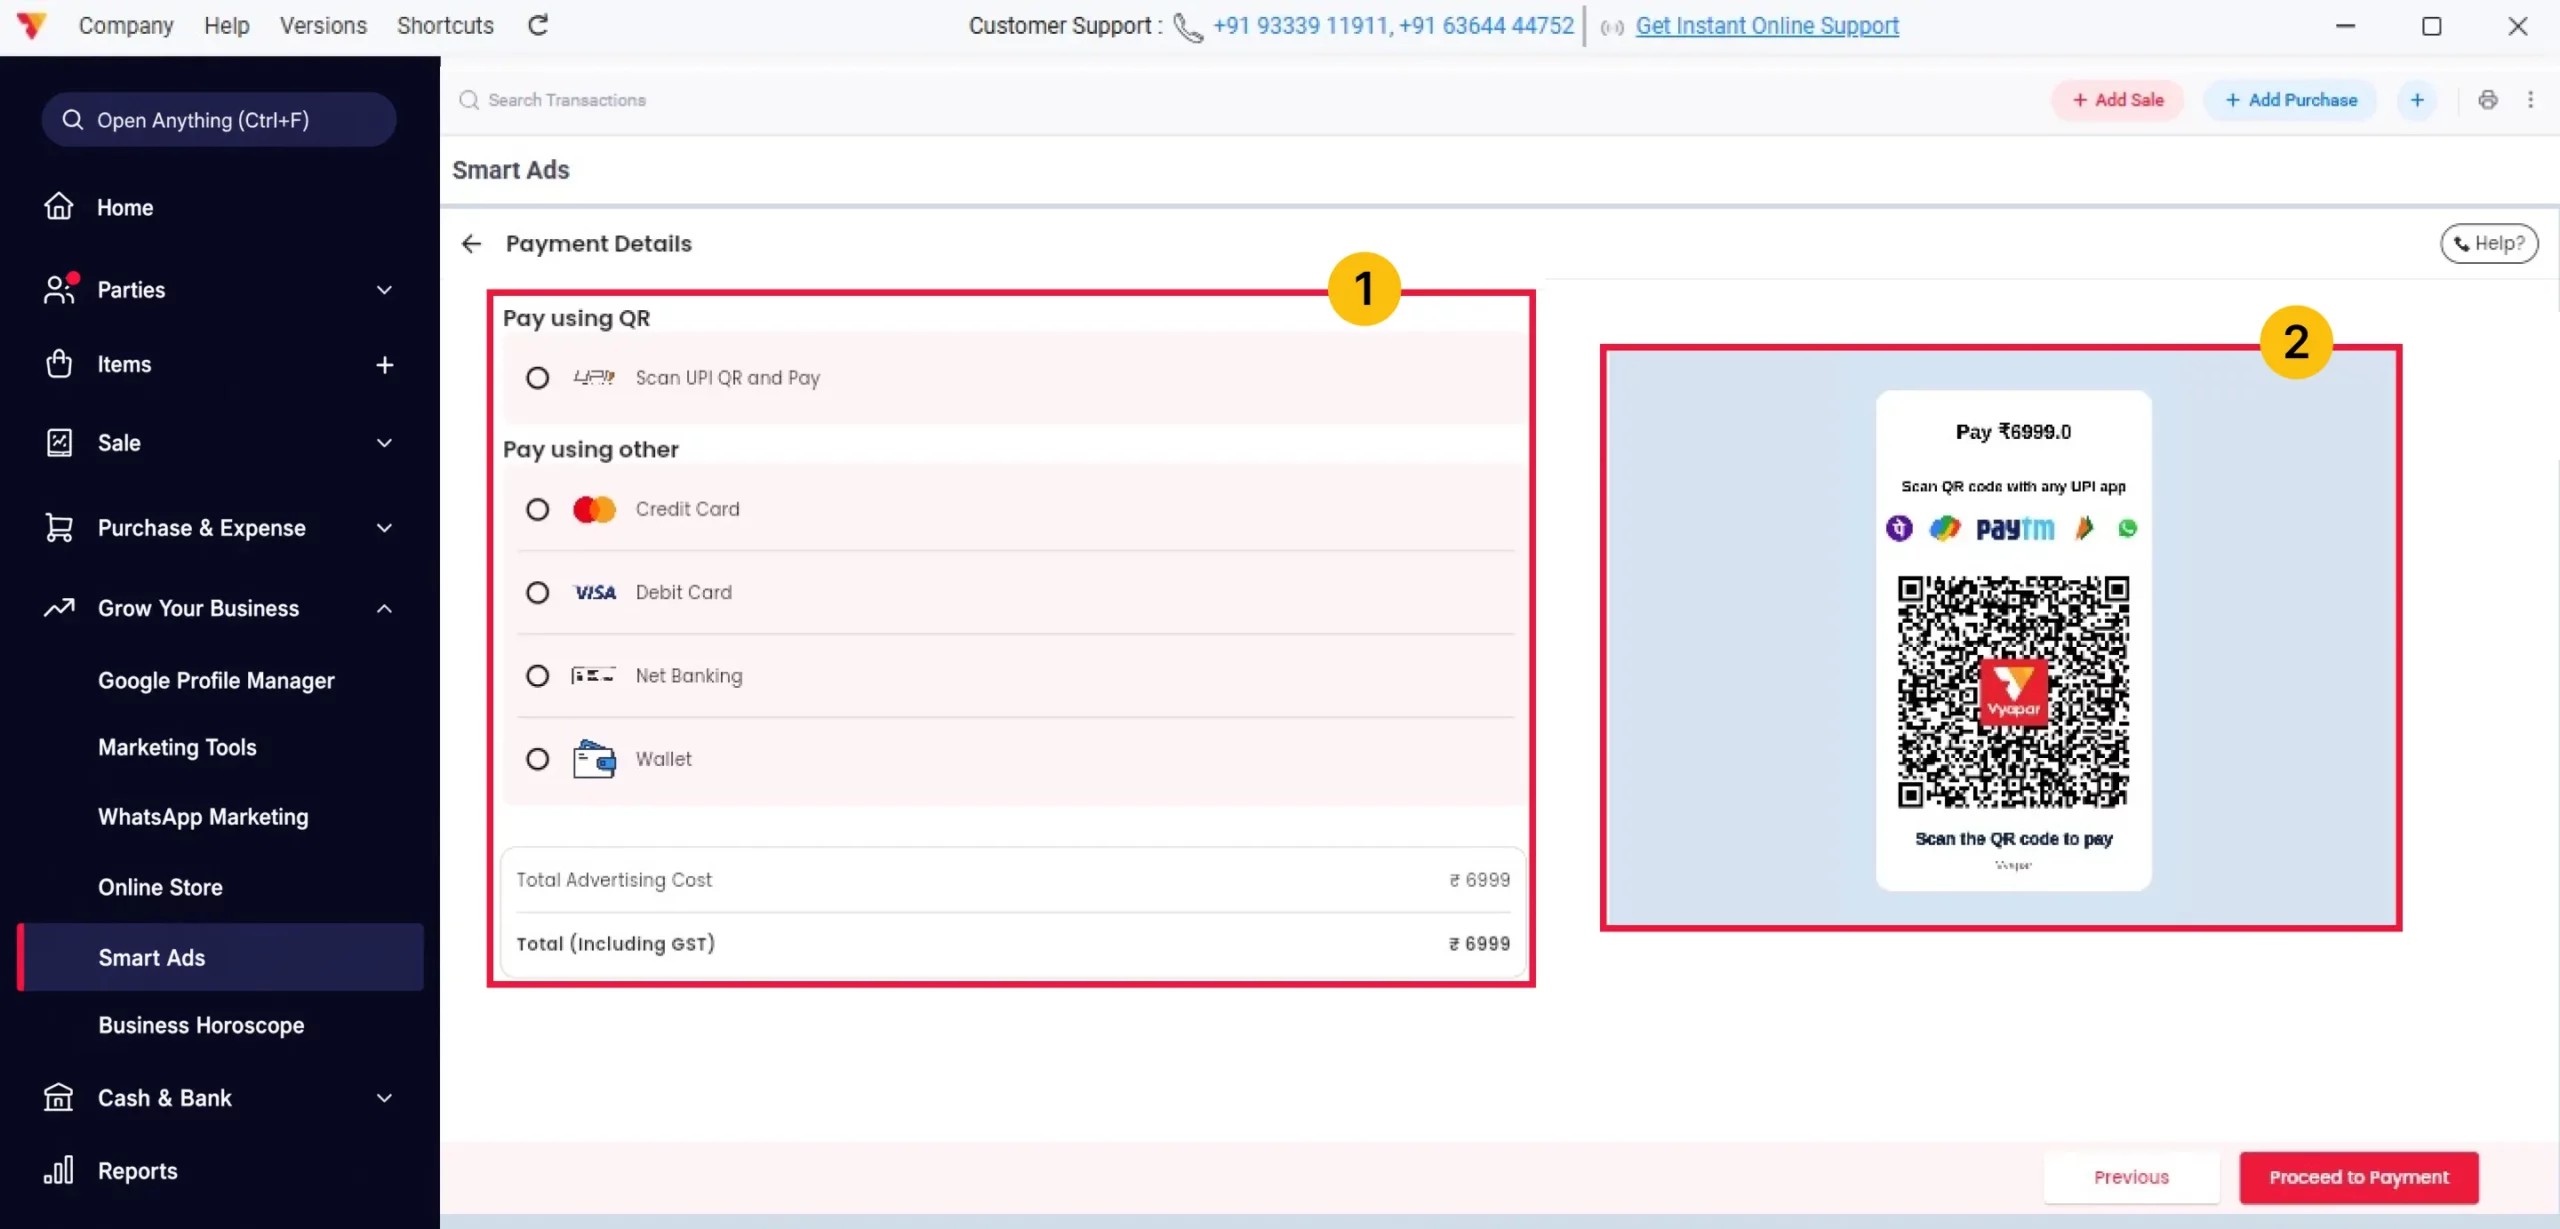Click the Grow Your Business trend icon
Image resolution: width=2560 pixels, height=1229 pixels.
pyautogui.click(x=59, y=608)
